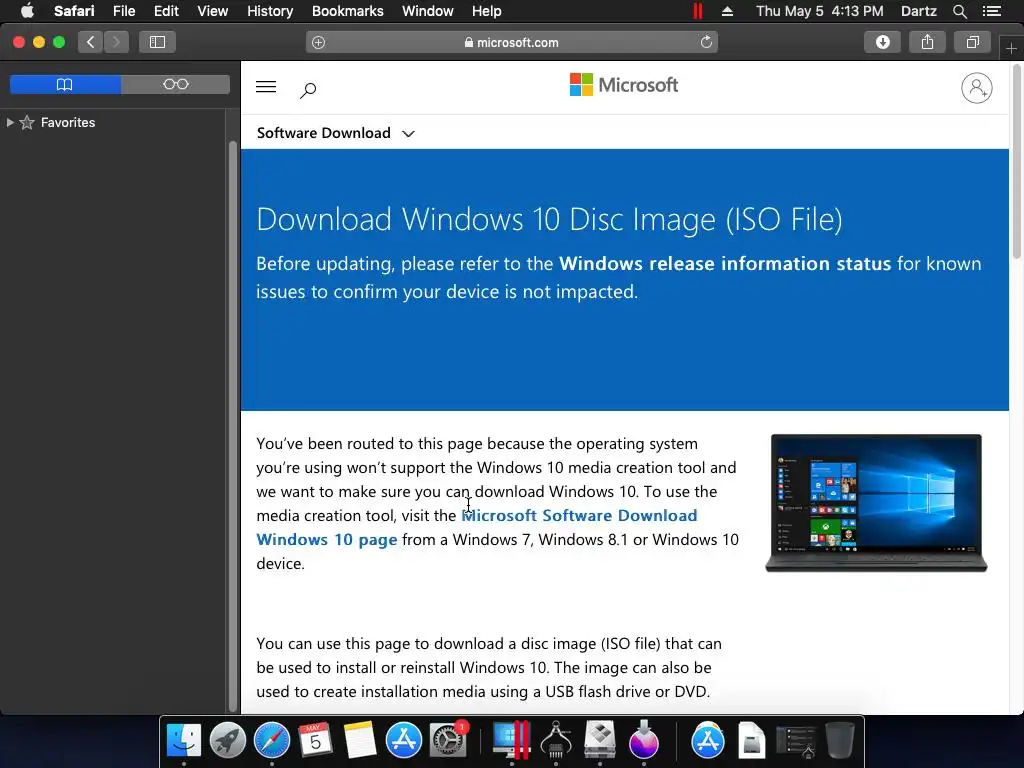1024x768 pixels.
Task: Open the View menu
Action: click(x=212, y=11)
